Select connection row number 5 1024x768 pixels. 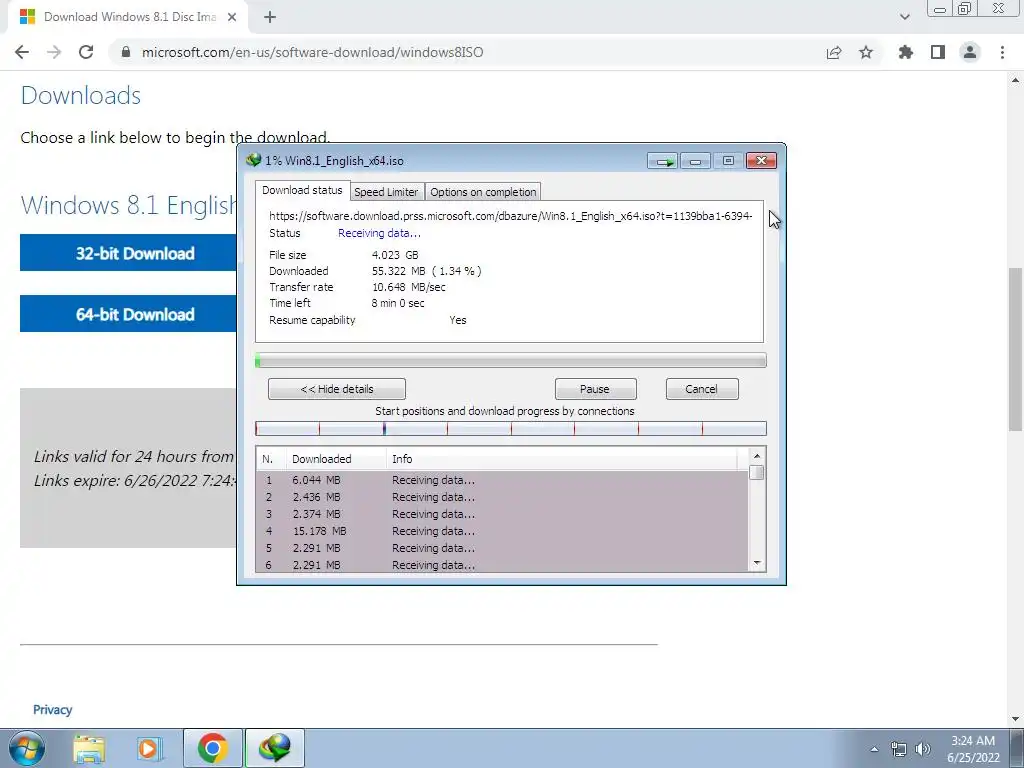tap(502, 548)
